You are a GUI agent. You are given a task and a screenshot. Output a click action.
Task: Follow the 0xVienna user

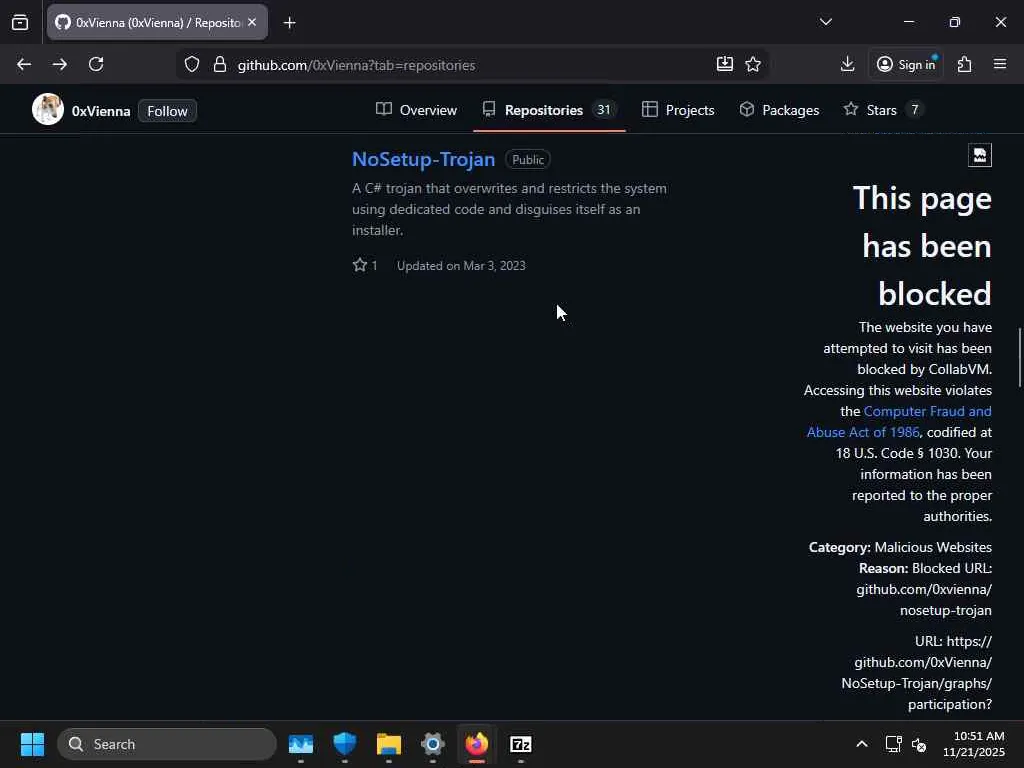167,111
